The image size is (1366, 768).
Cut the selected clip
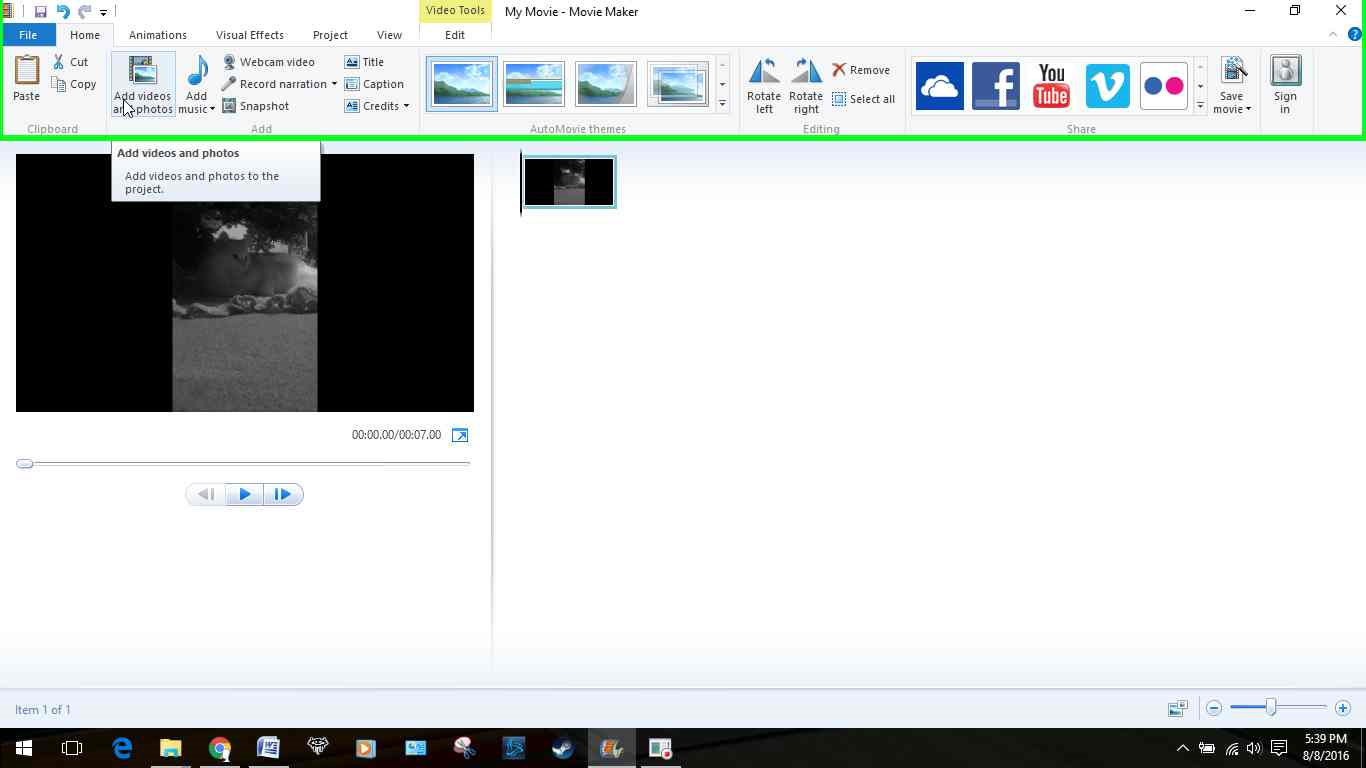(71, 62)
